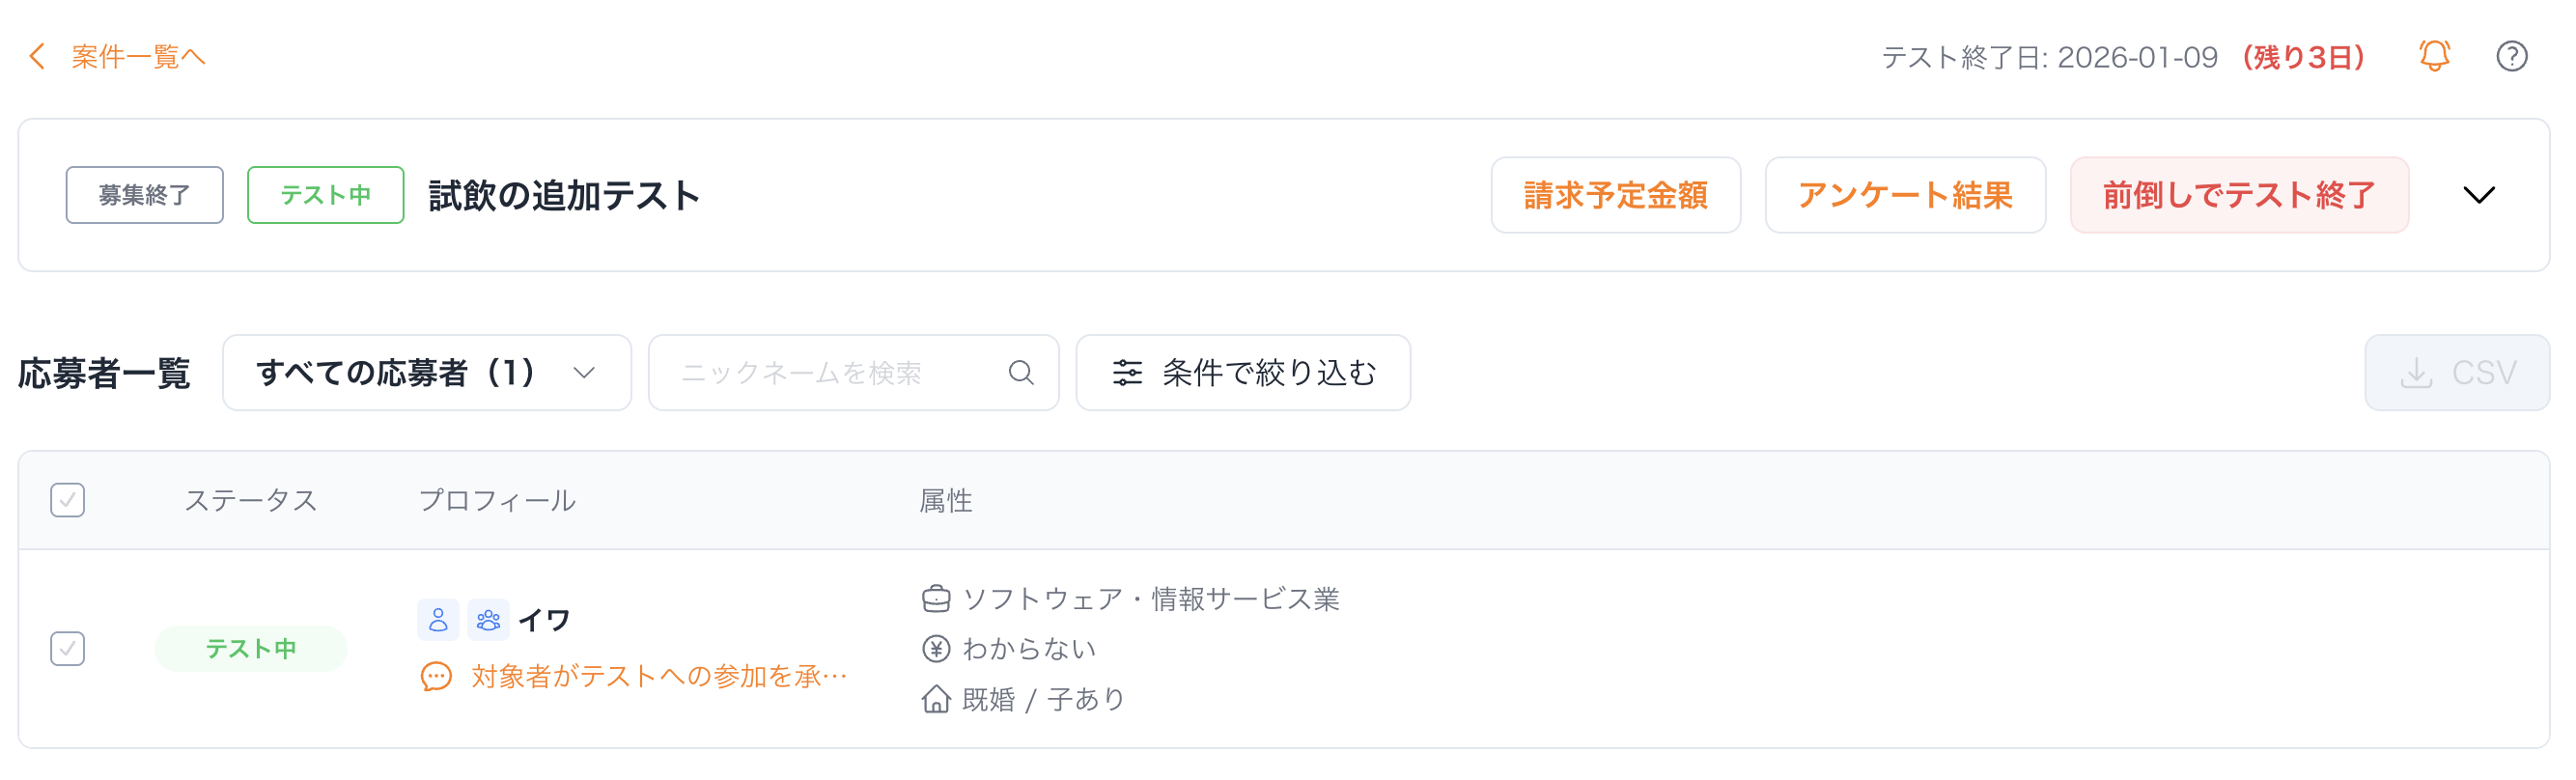This screenshot has height=780, width=2576.
Task: Click the back arrow icon
Action: [x=38, y=56]
